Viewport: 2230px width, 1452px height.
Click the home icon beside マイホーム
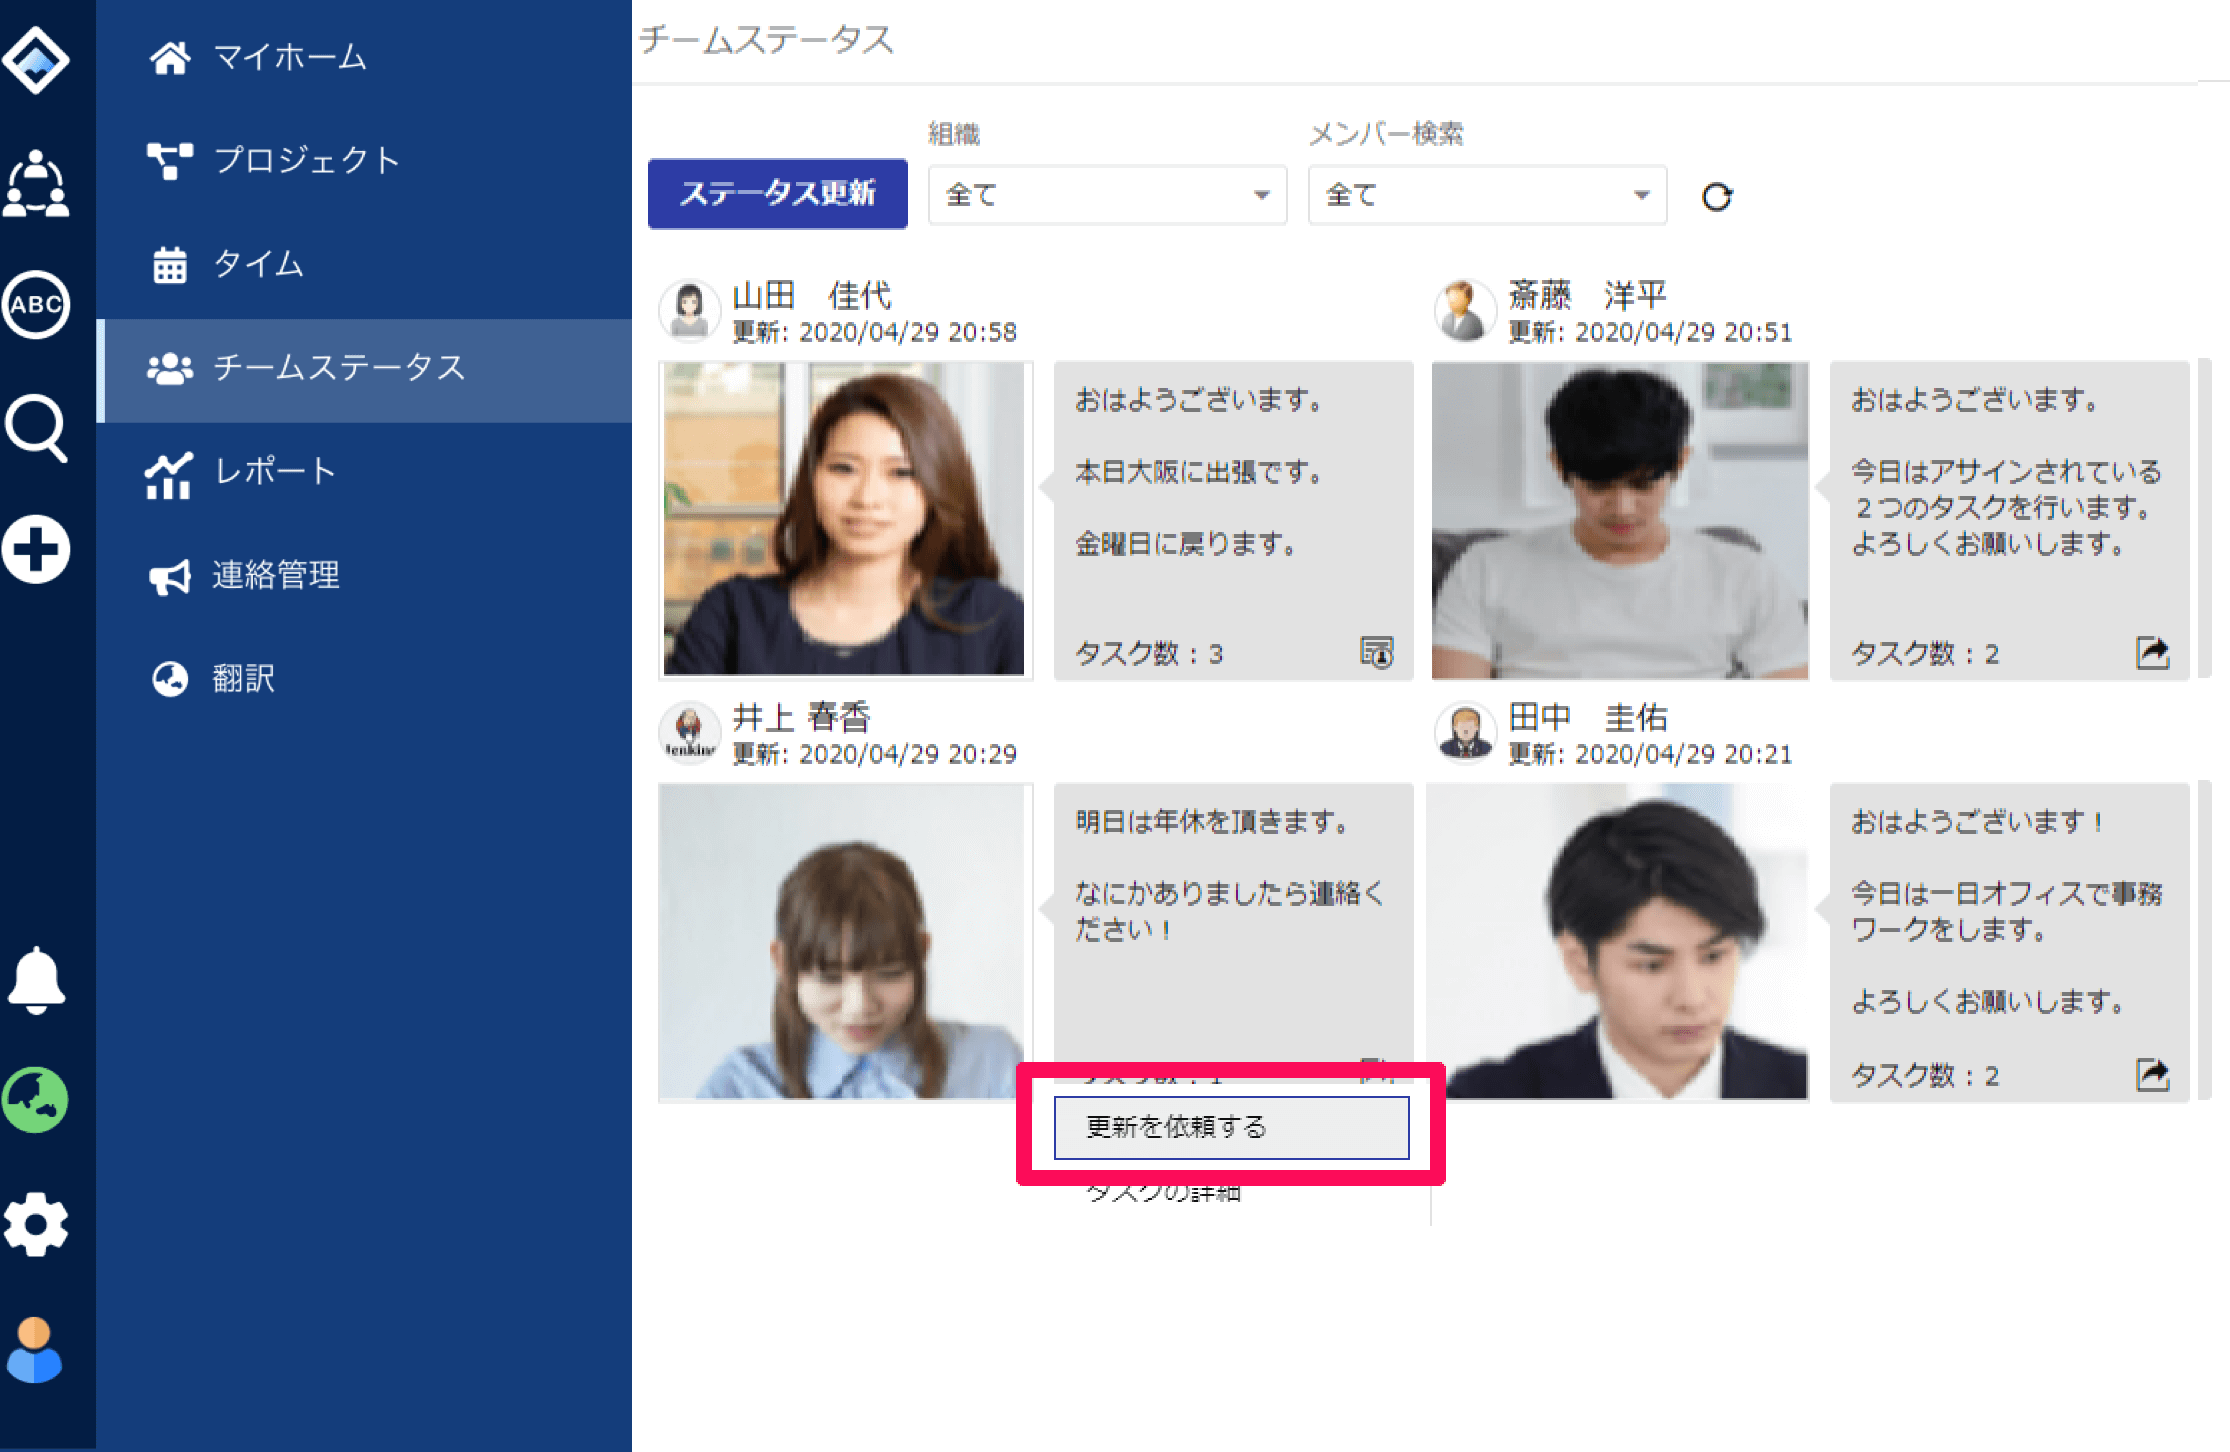click(x=170, y=57)
